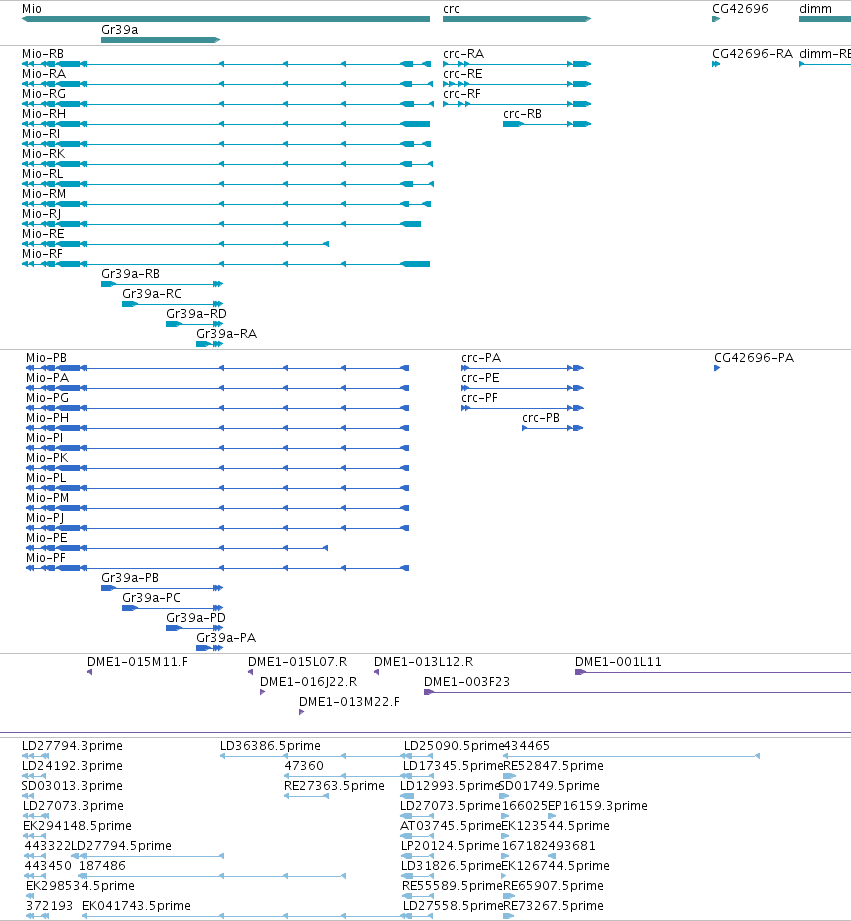Select protein crc-PE

(480, 378)
